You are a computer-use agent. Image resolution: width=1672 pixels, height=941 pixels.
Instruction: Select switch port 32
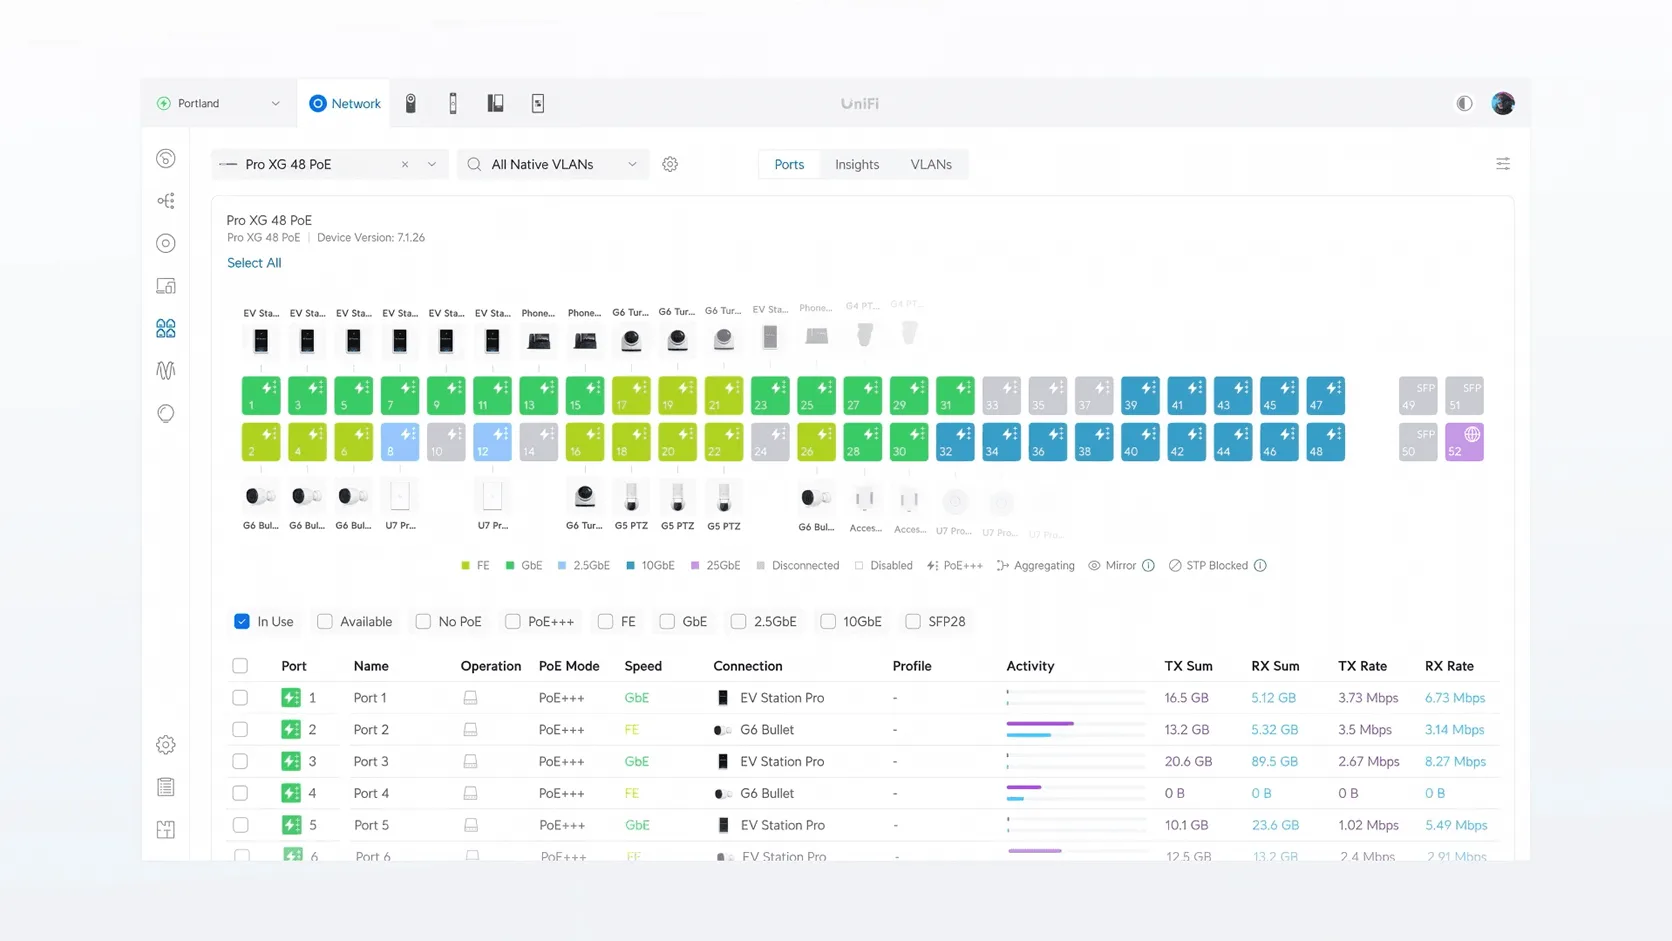coord(955,442)
